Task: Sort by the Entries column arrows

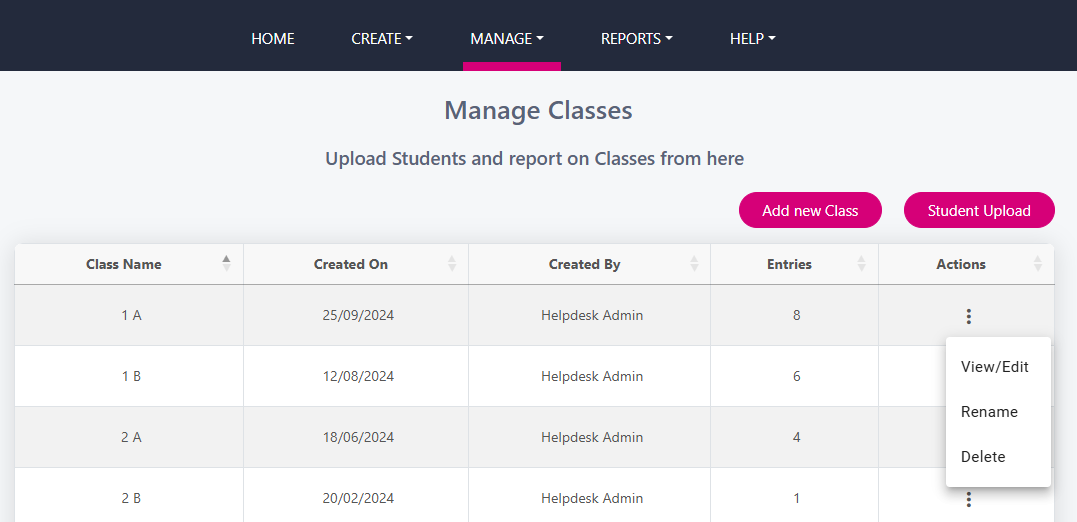Action: (861, 264)
